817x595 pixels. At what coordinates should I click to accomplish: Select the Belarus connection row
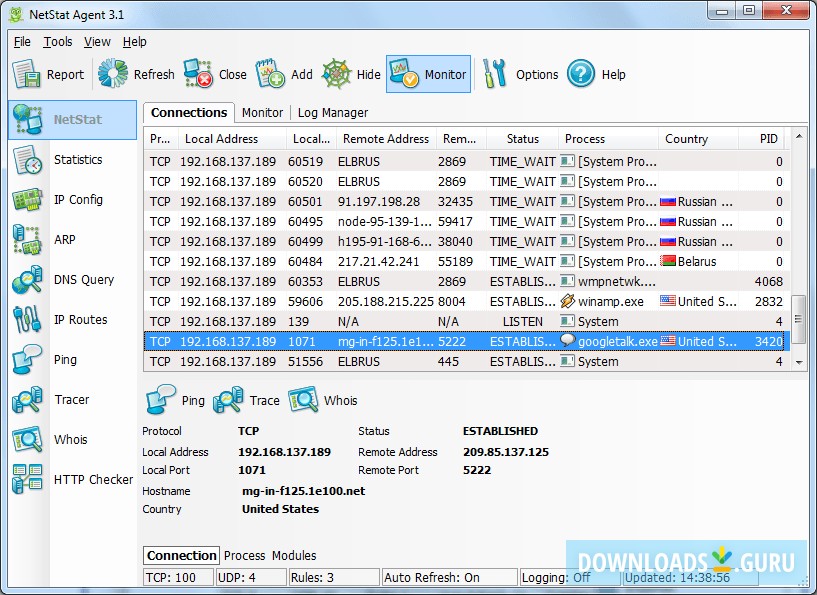coord(467,262)
